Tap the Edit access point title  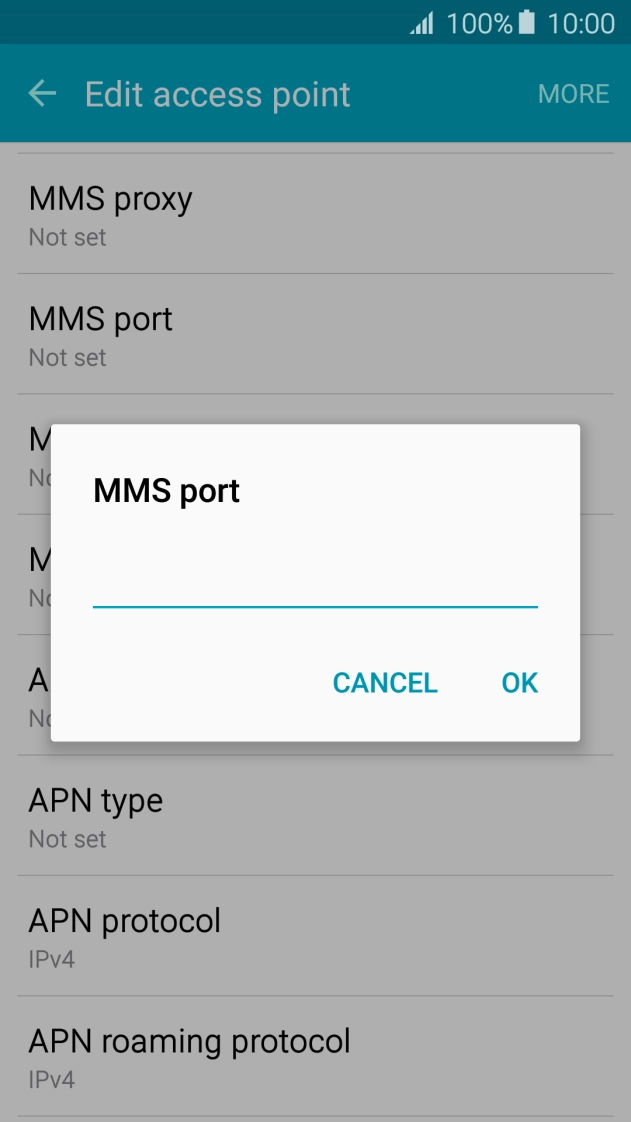pos(217,94)
